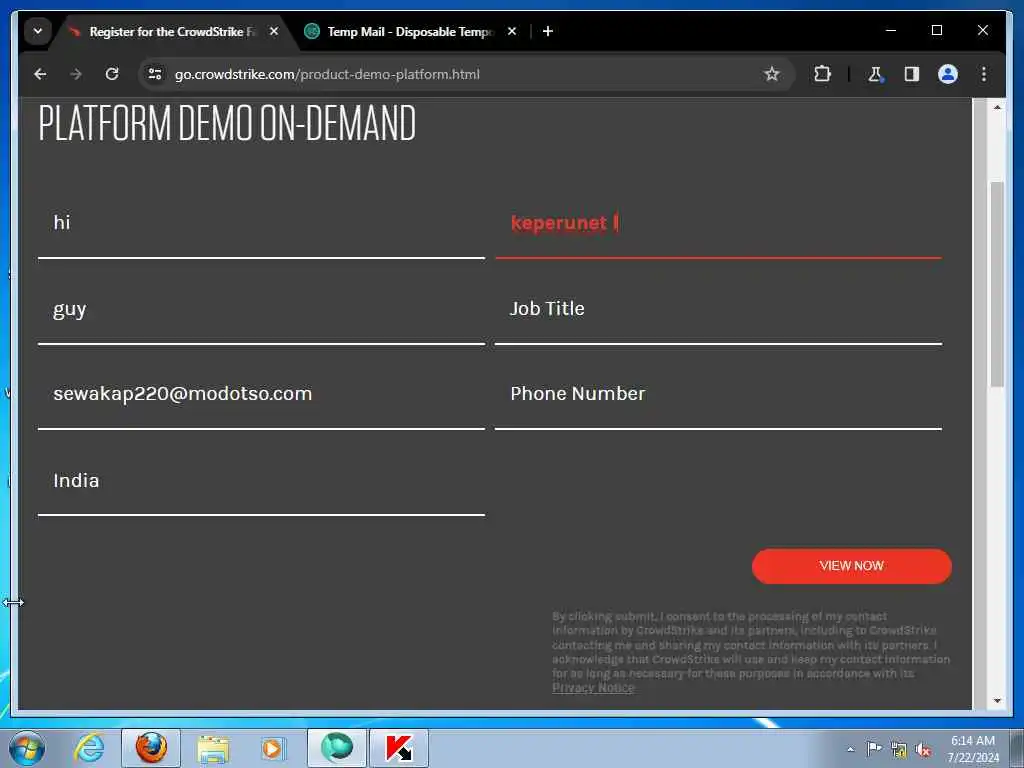
Task: Reload the CrowdStrike page
Action: click(x=112, y=74)
